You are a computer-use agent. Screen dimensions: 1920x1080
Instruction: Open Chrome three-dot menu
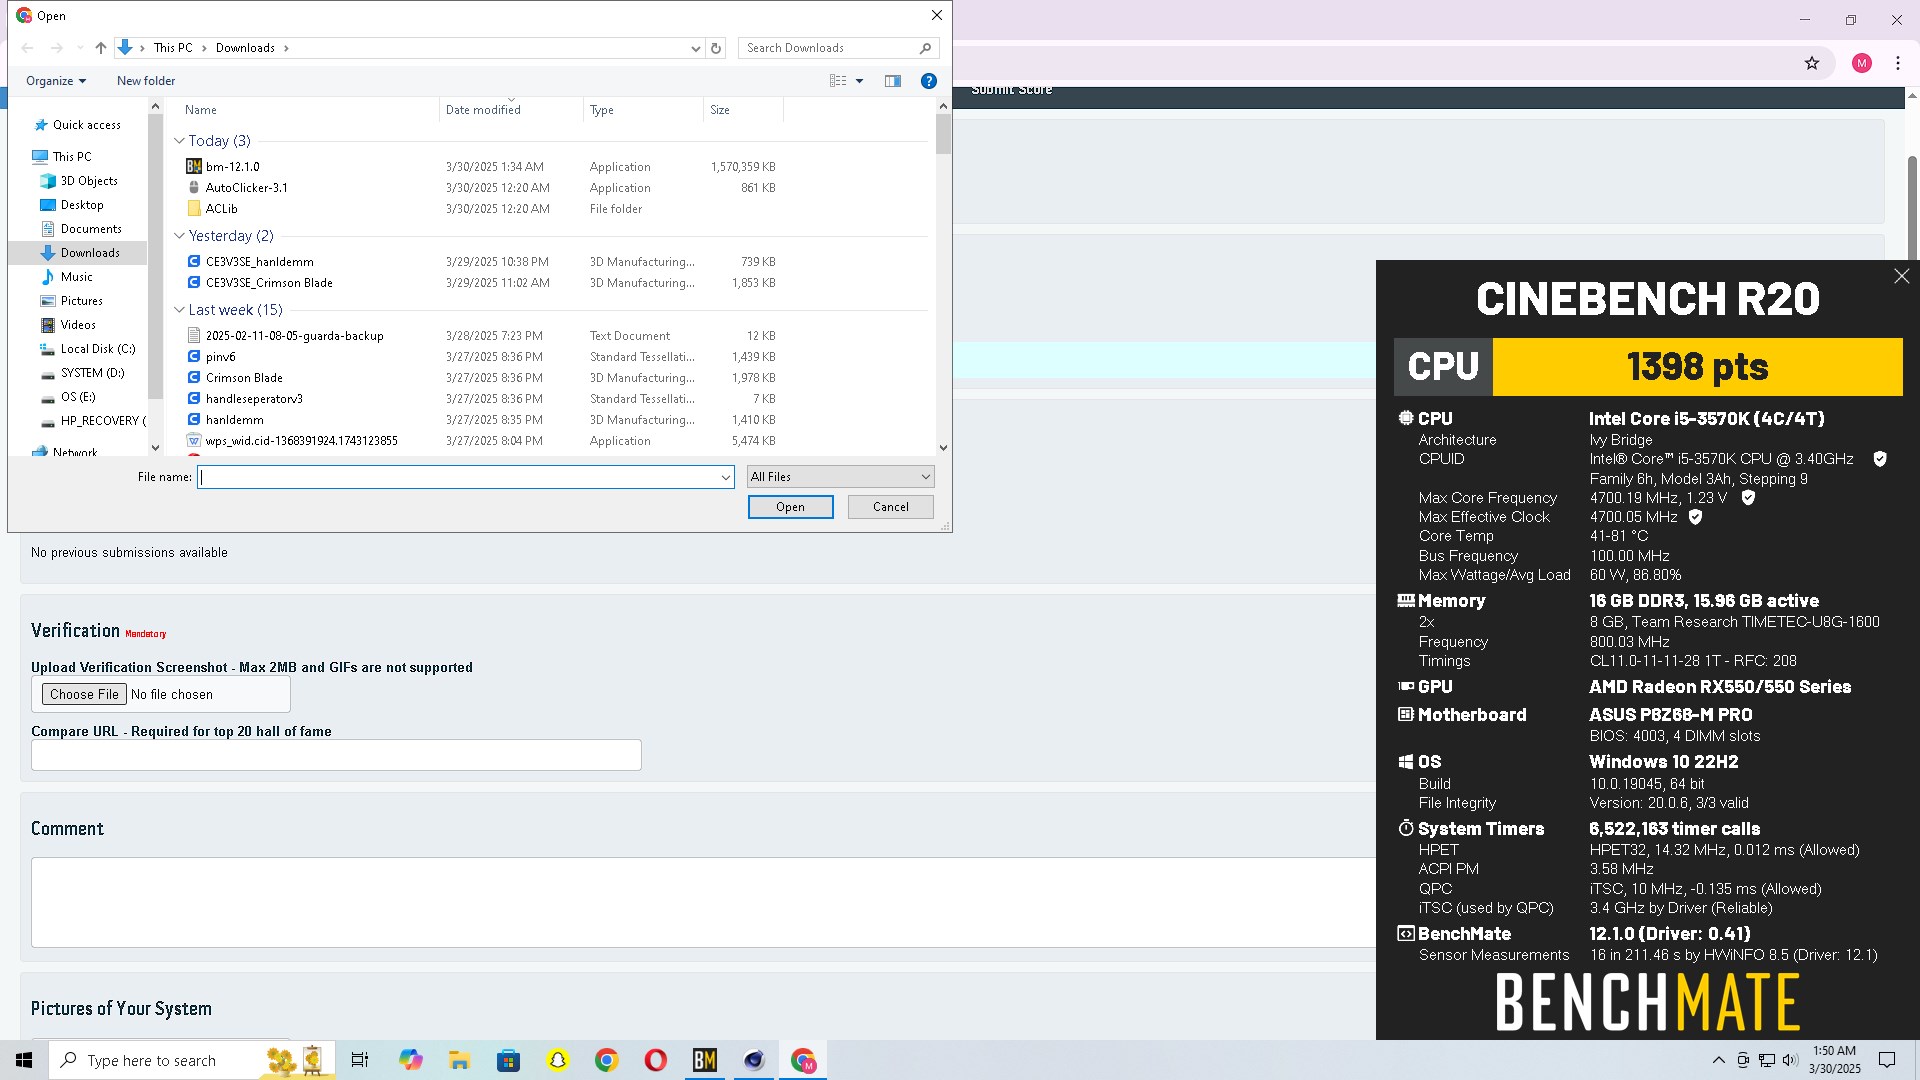tap(1898, 63)
